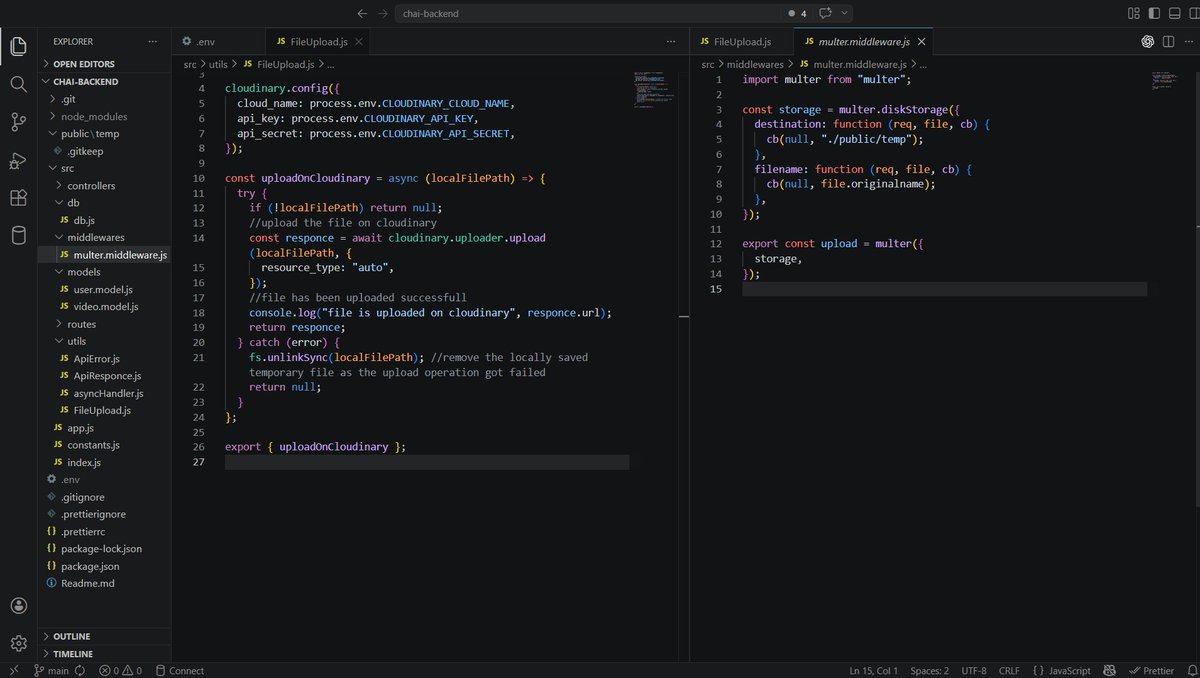1200x678 pixels.
Task: Click the ChatGPT icon in right editor toolbar
Action: pos(1148,41)
